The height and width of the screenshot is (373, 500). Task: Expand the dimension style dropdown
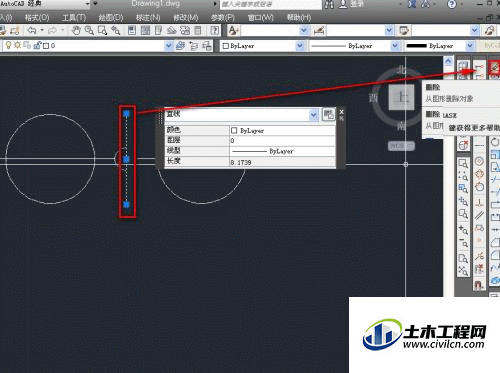(389, 31)
